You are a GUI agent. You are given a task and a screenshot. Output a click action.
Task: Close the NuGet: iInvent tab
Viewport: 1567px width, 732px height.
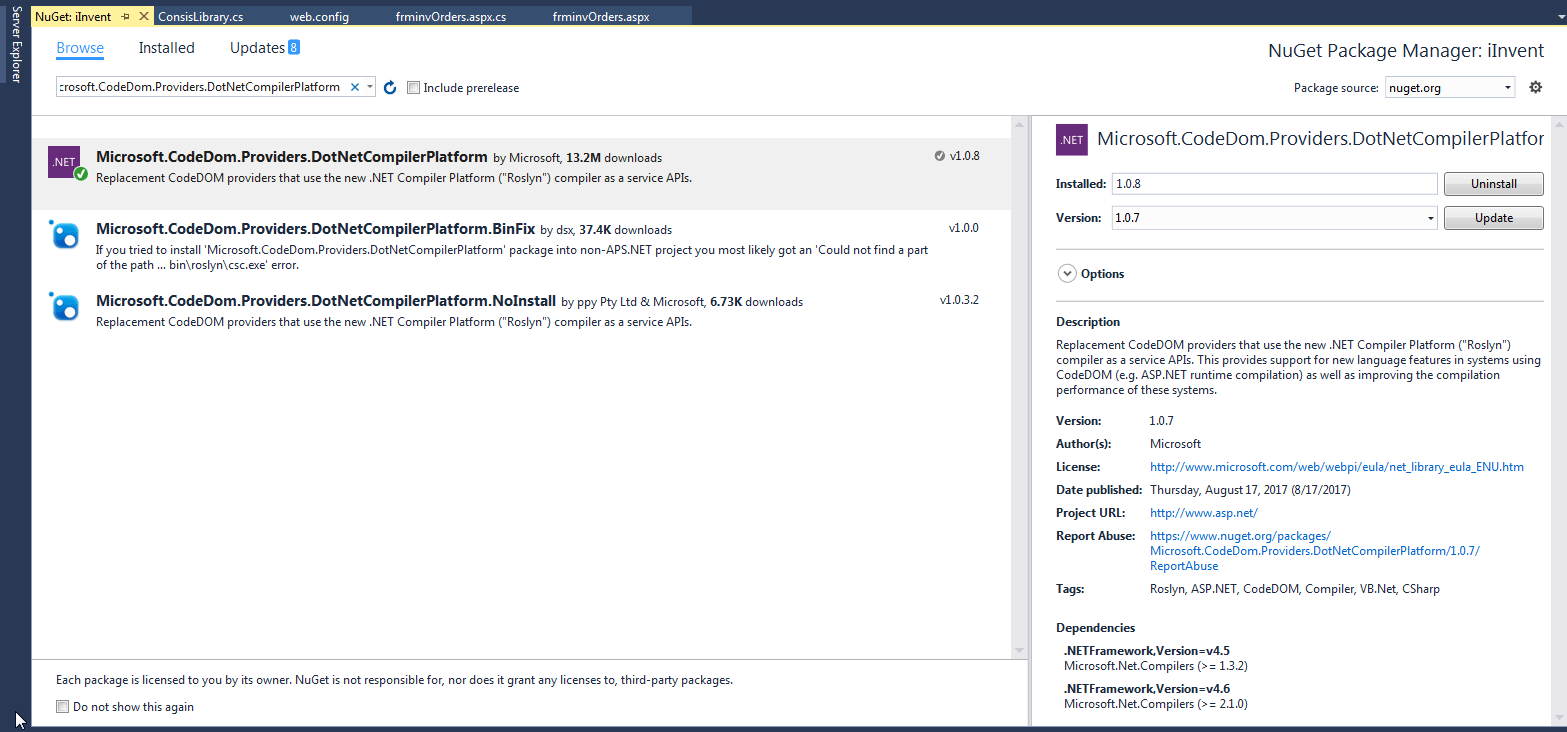pyautogui.click(x=145, y=17)
